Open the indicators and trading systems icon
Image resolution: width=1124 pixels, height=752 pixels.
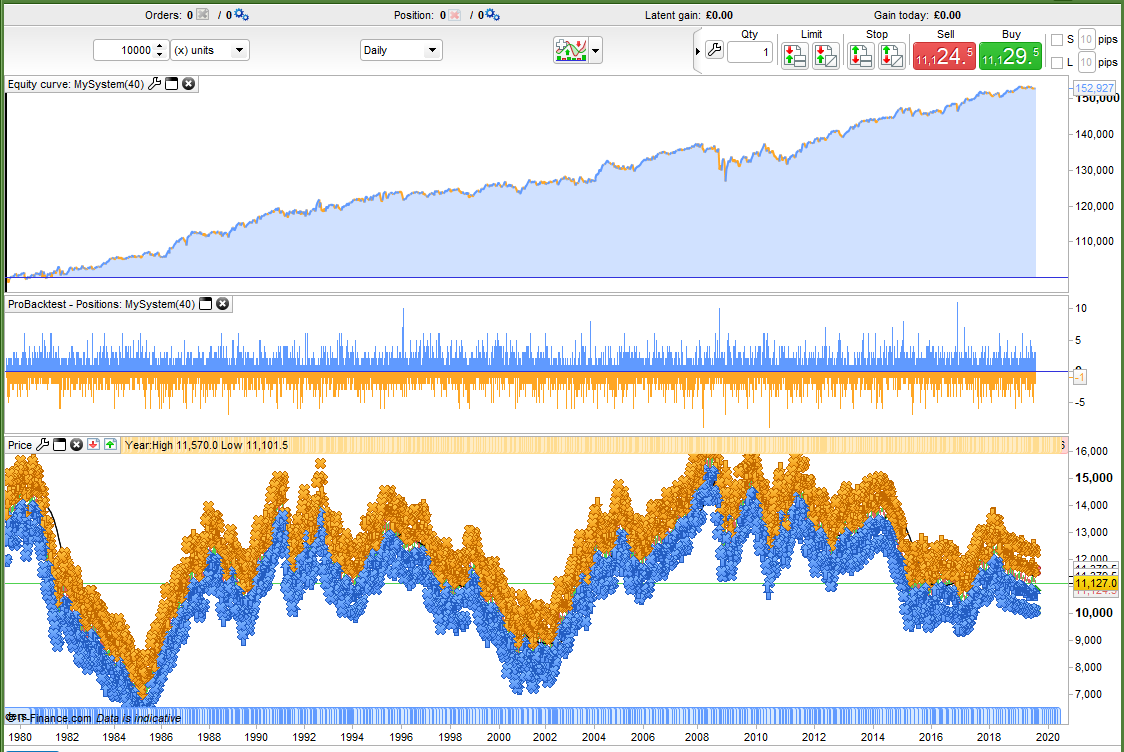[571, 50]
